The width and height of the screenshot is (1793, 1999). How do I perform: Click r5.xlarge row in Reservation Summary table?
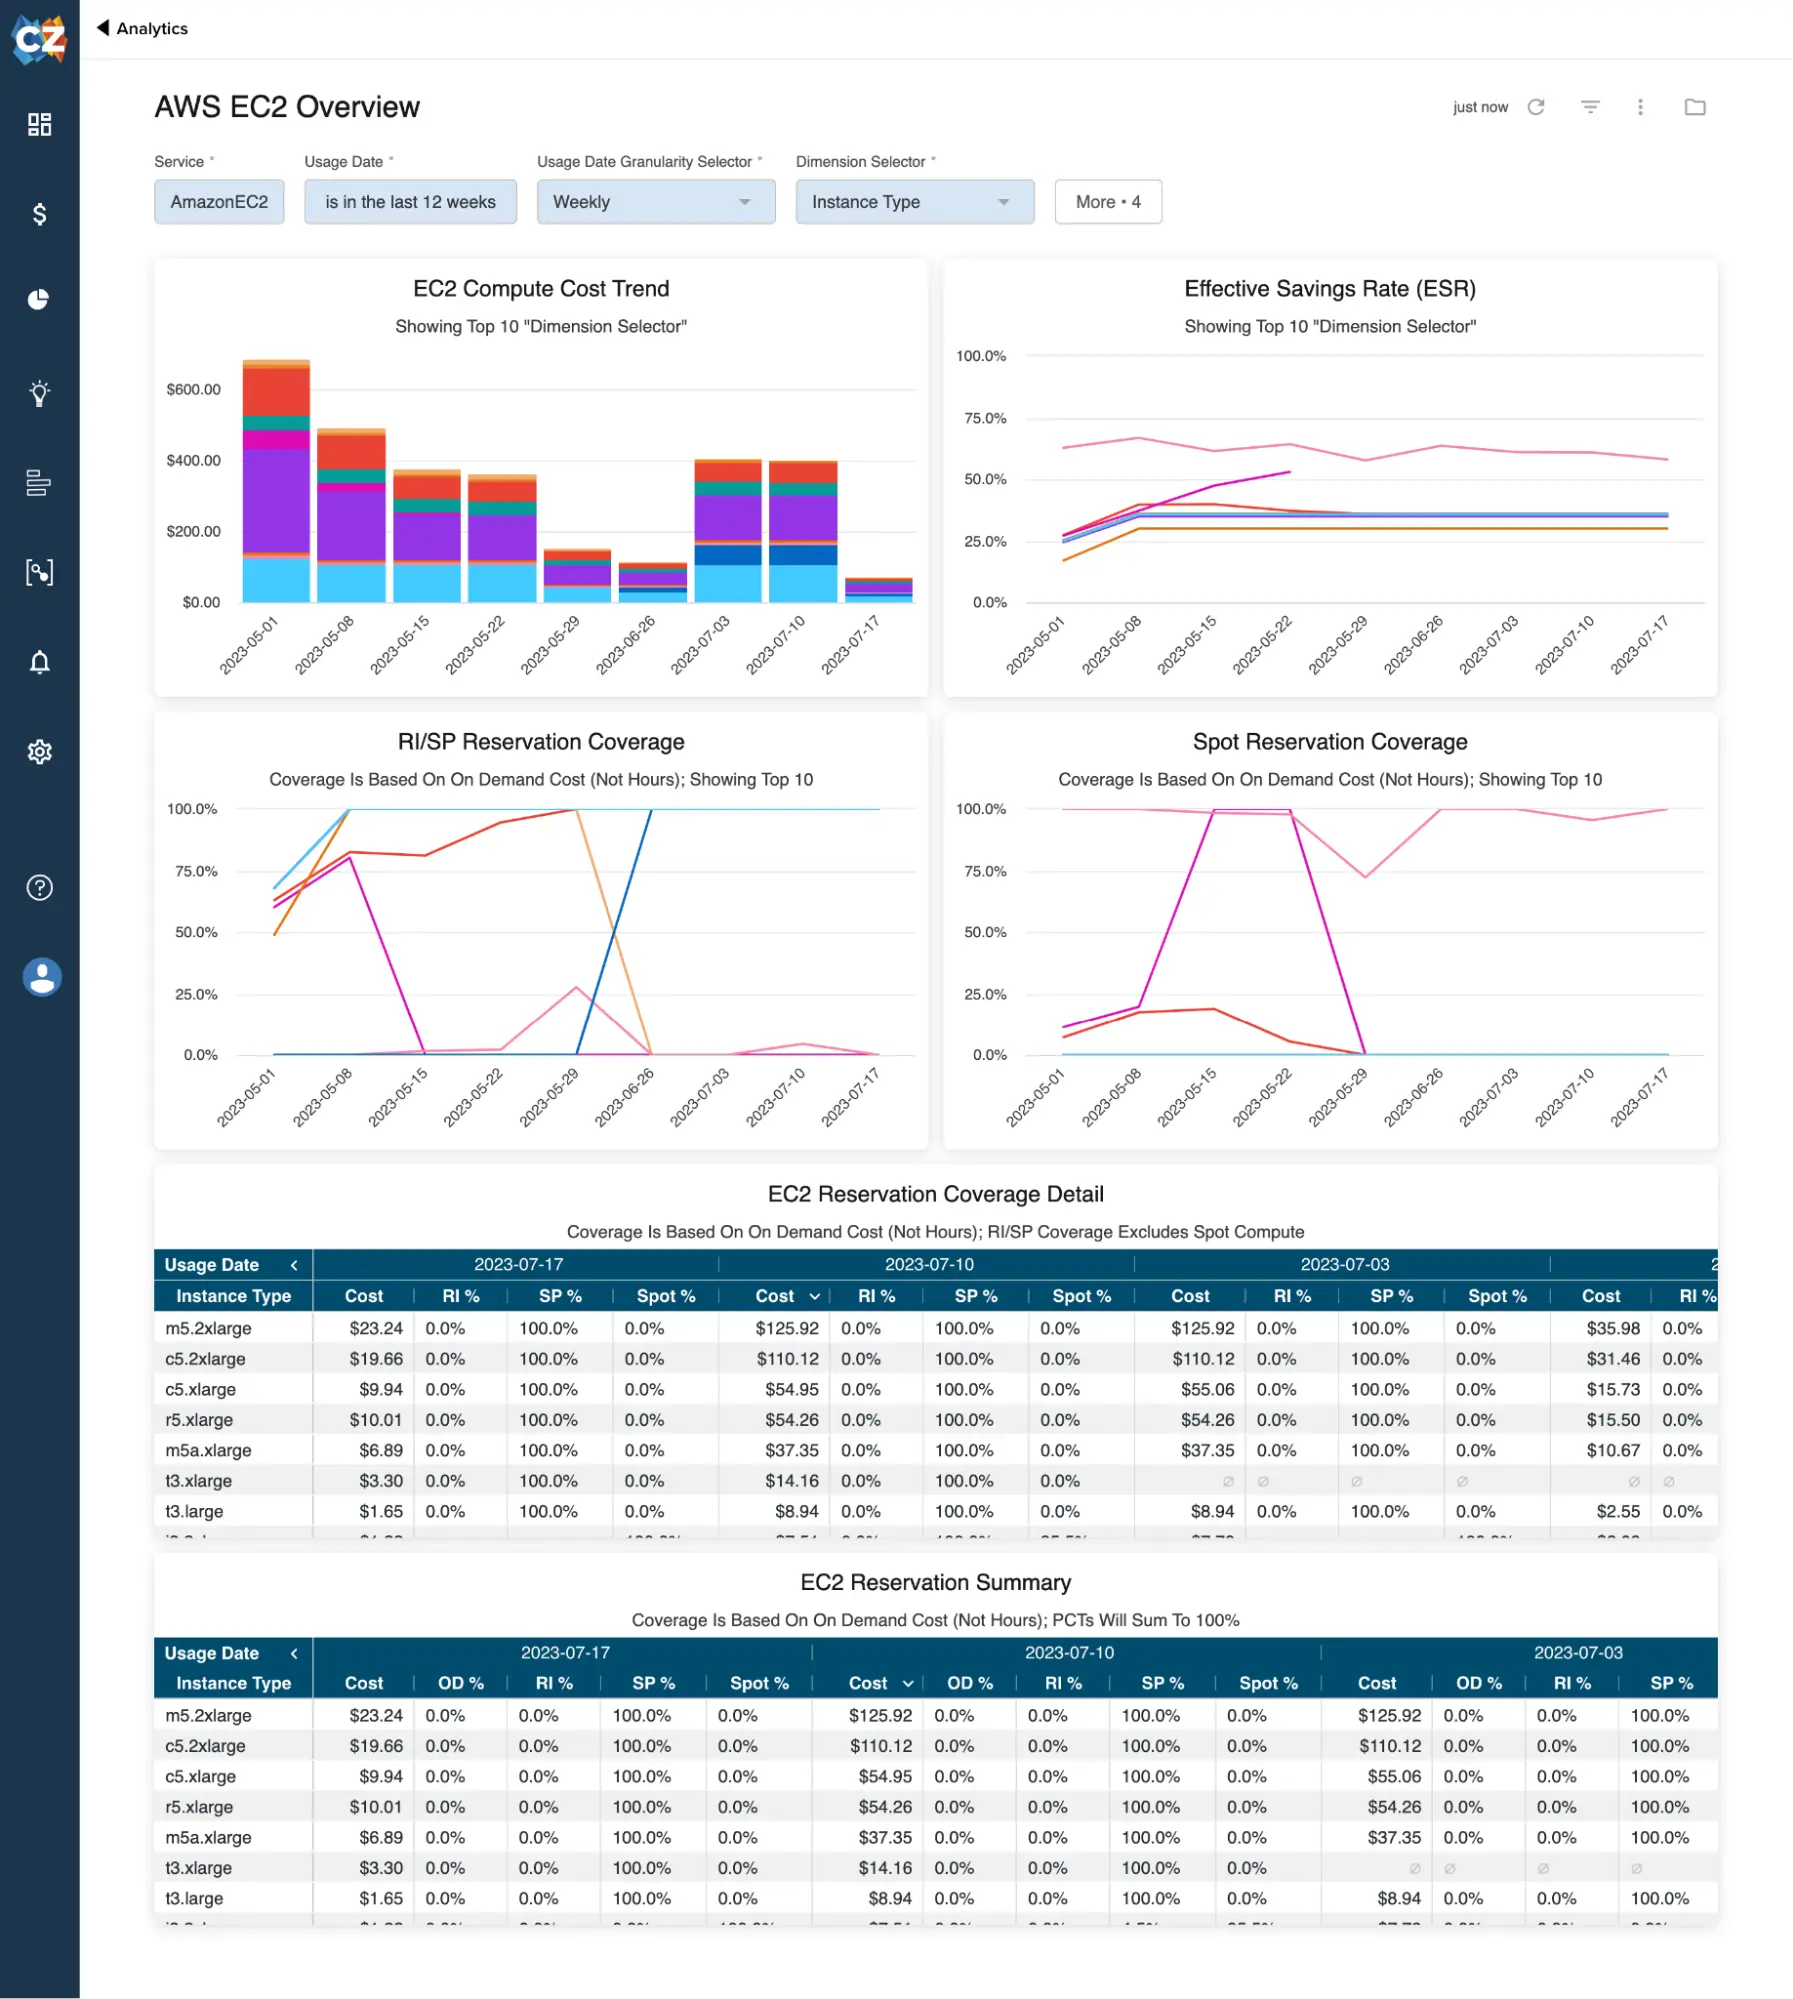tap(935, 1808)
